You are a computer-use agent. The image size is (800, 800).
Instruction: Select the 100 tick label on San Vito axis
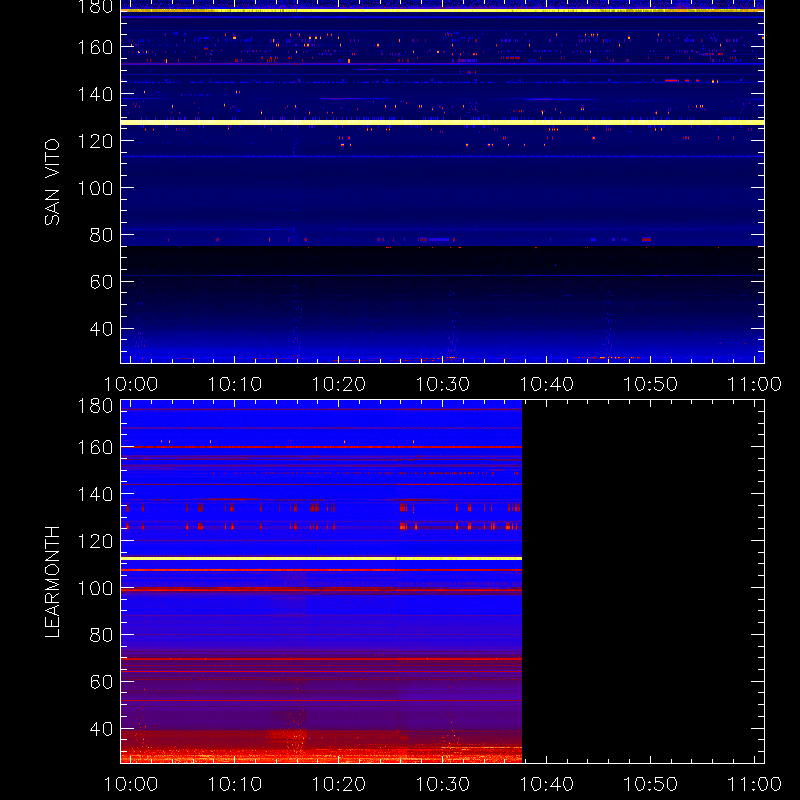[95, 188]
